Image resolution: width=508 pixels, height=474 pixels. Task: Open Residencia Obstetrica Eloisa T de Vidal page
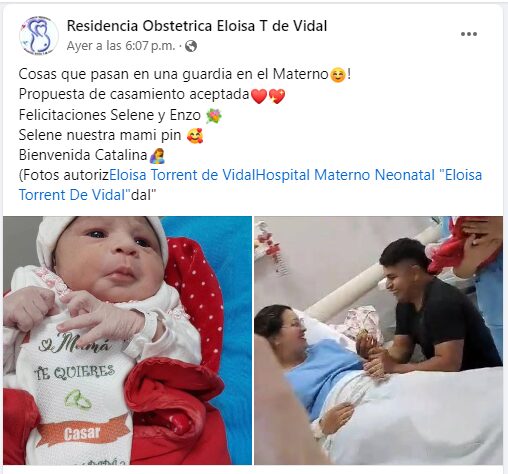coord(197,26)
